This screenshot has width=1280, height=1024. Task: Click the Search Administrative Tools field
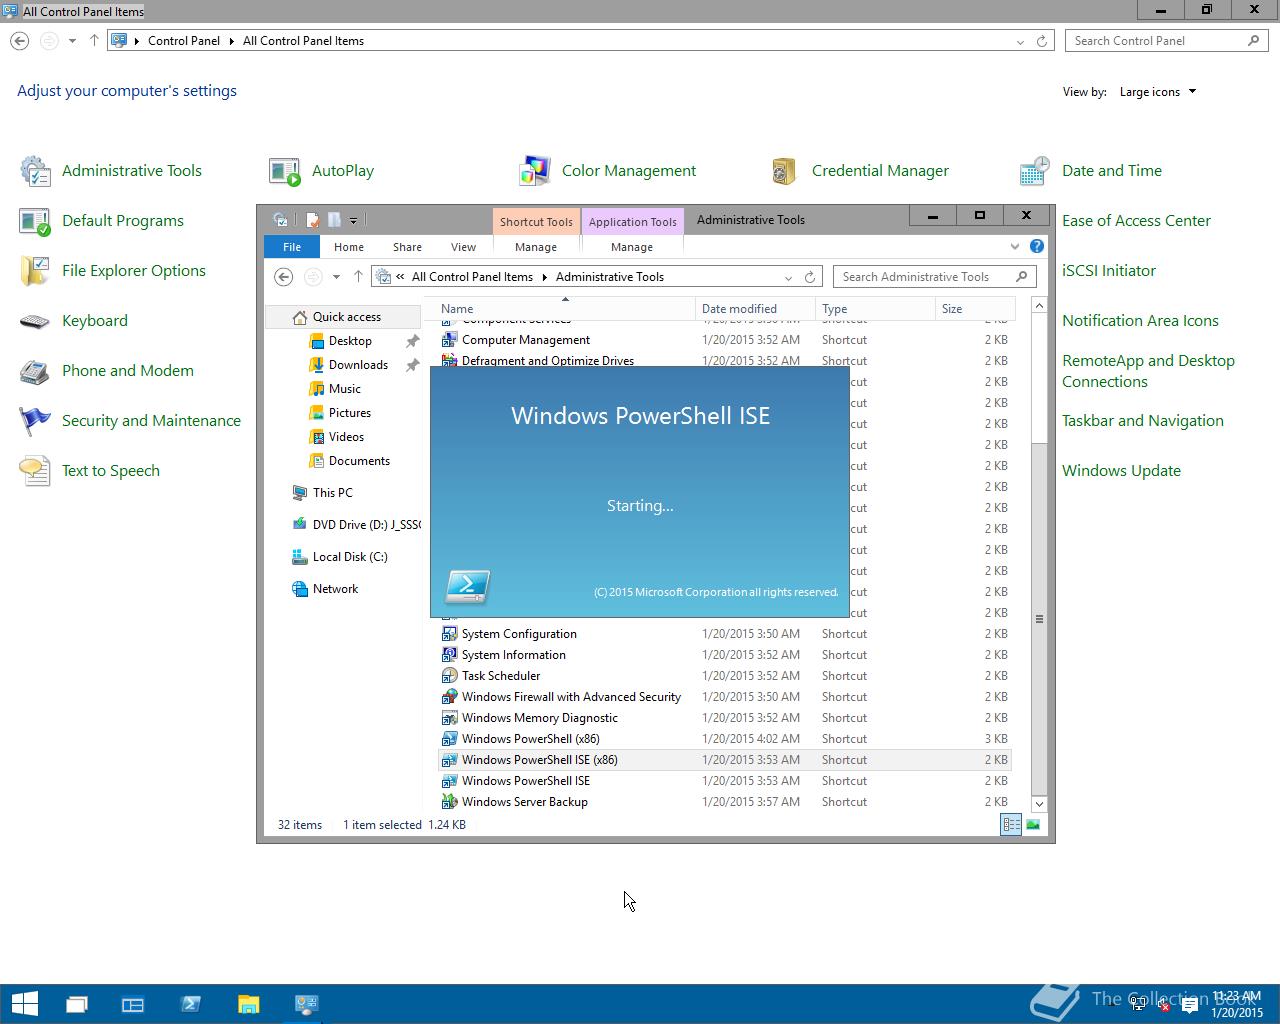click(934, 277)
